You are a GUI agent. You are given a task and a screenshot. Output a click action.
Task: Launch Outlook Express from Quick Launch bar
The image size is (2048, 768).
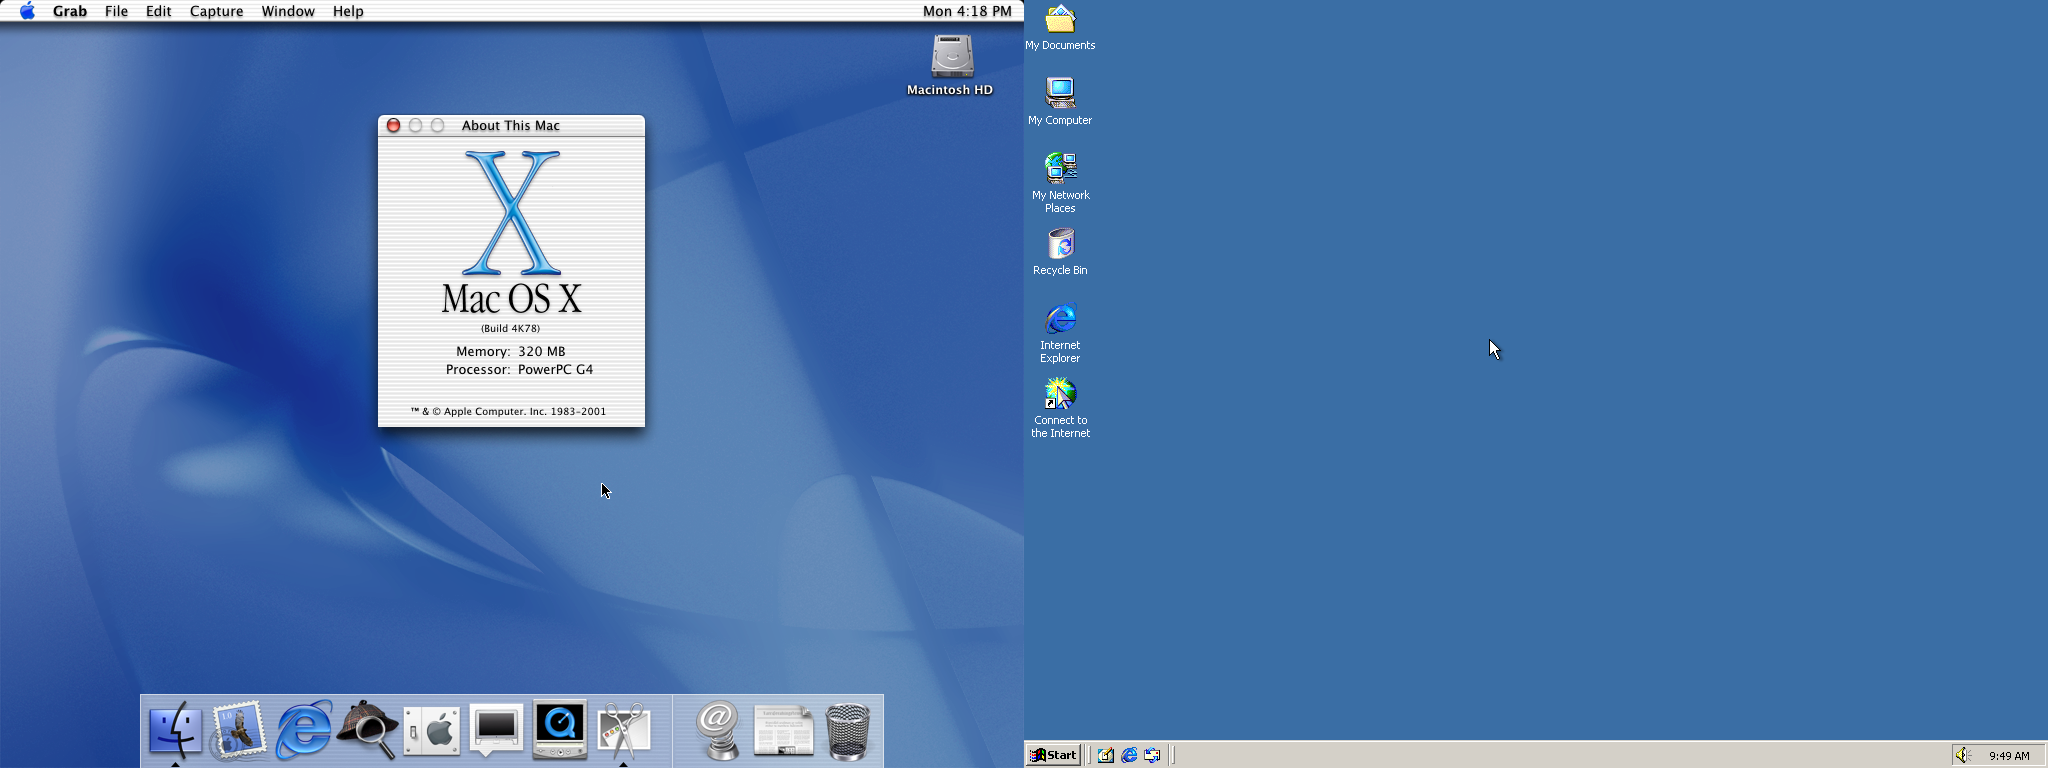coord(1152,755)
